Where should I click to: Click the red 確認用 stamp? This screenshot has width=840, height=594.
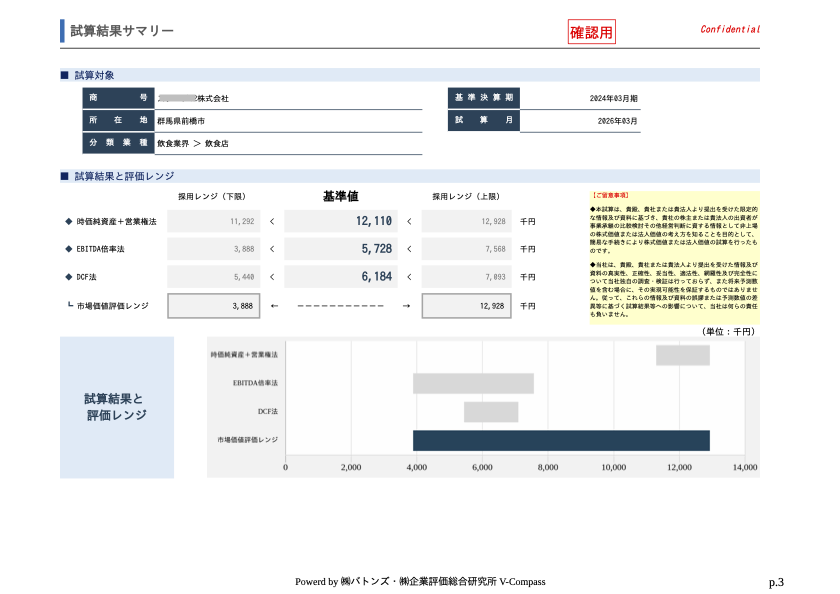coord(591,32)
